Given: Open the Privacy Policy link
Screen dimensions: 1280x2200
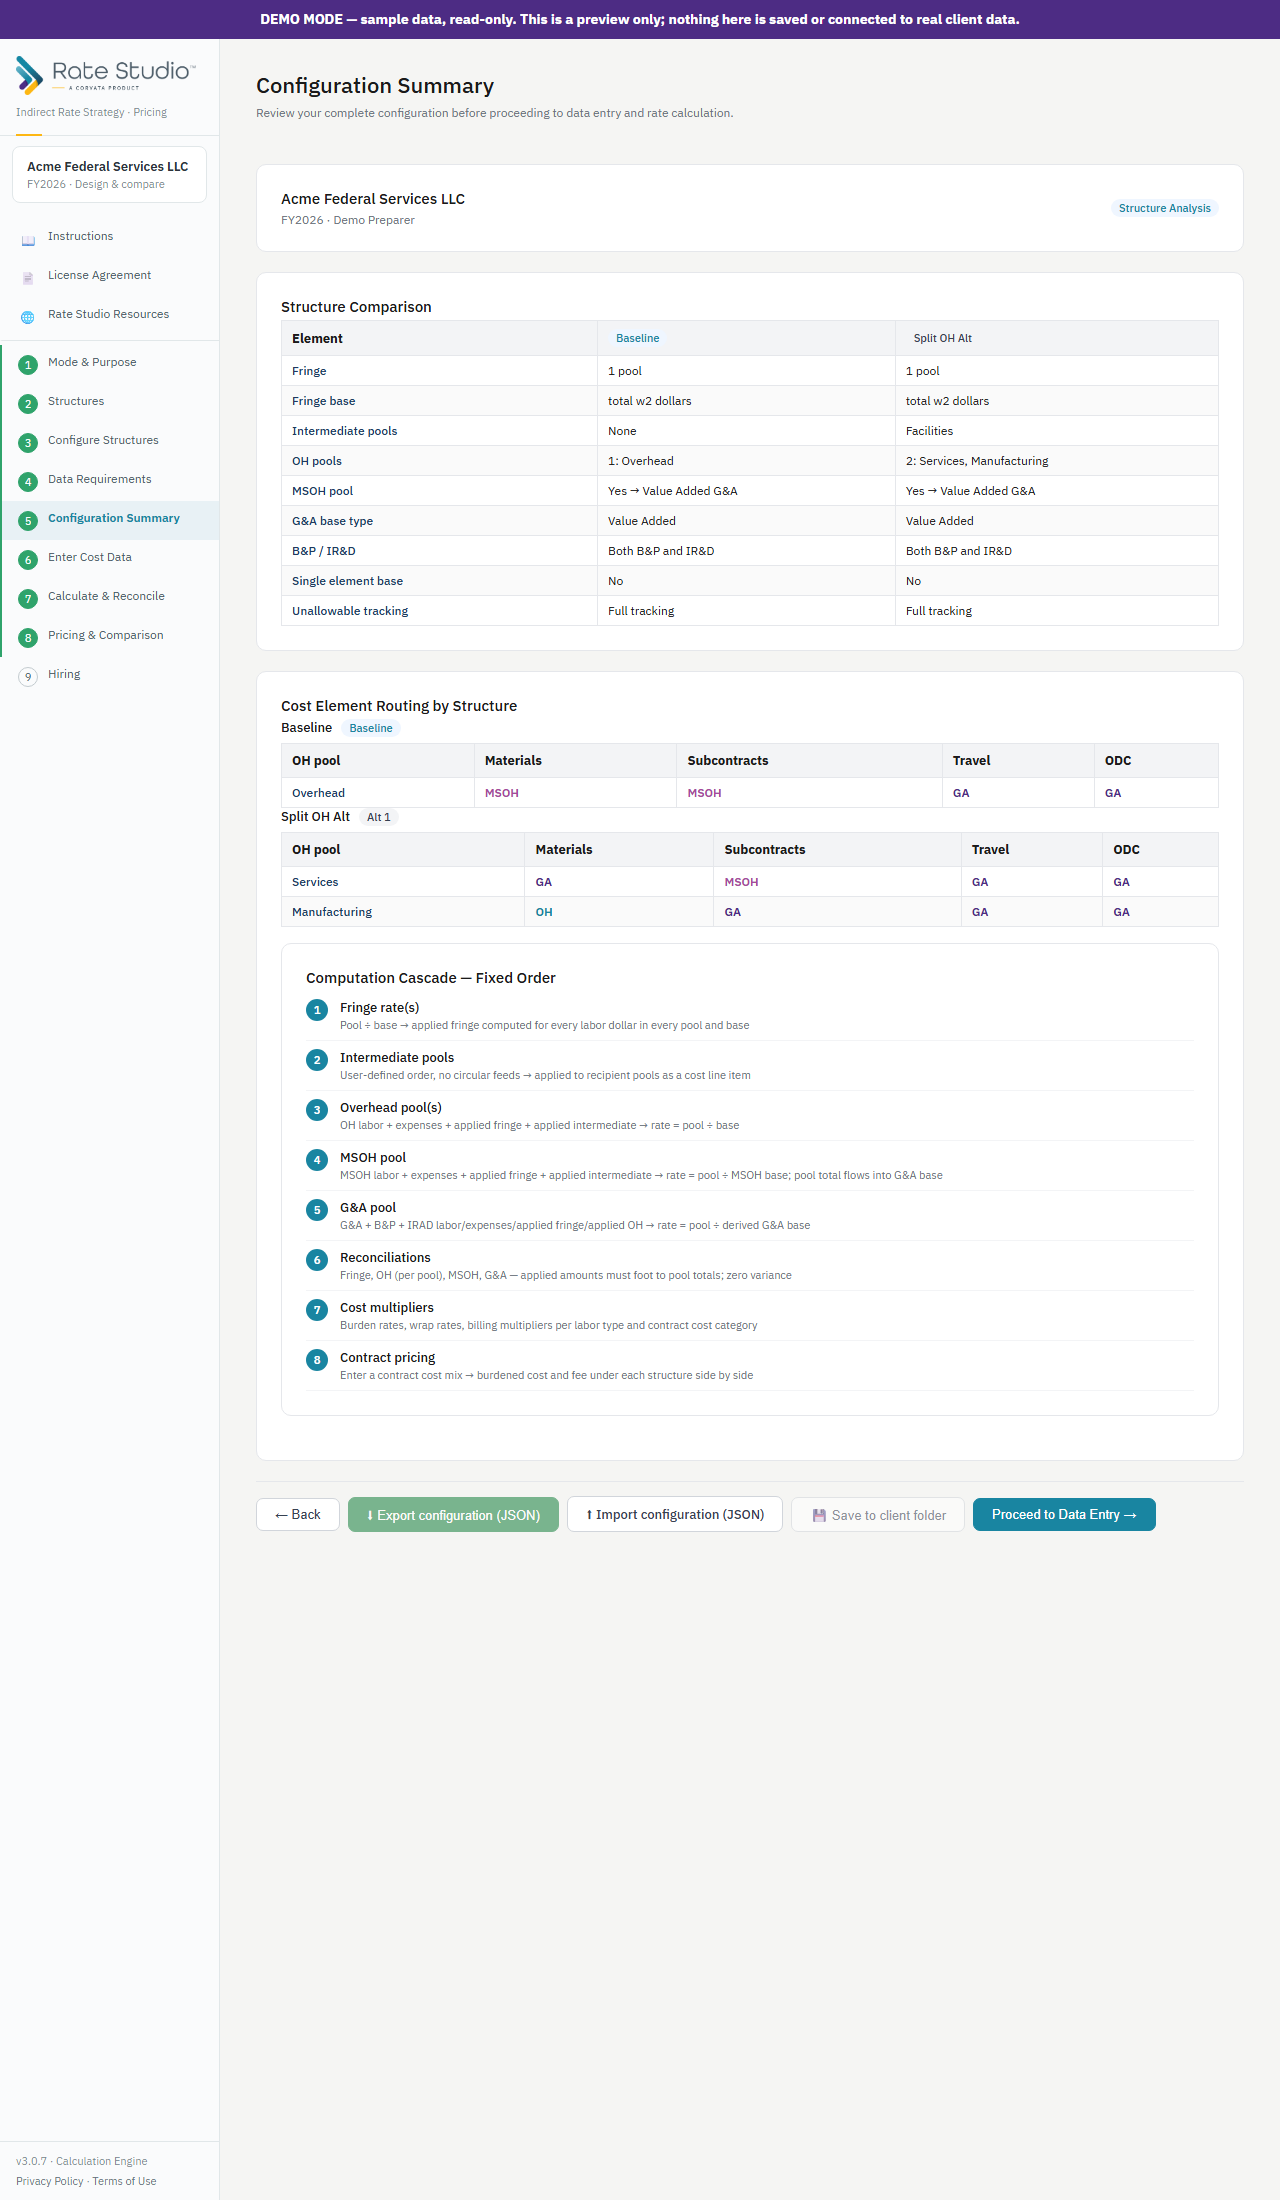Looking at the screenshot, I should click(x=50, y=2182).
